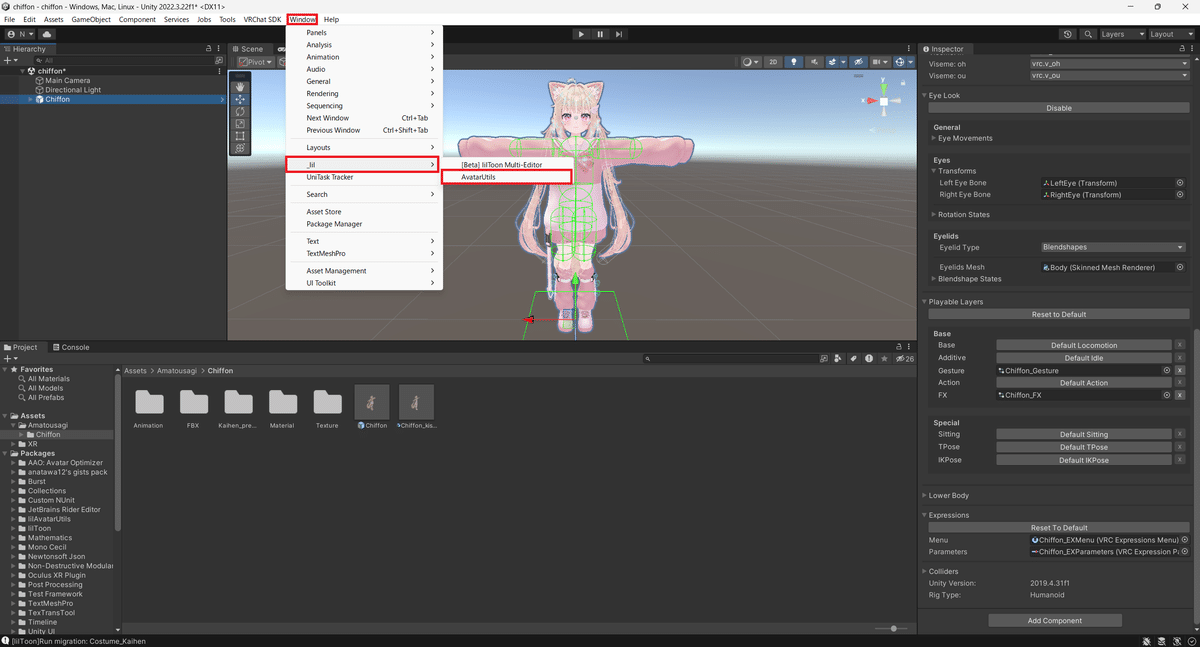Open the global search magnifier
Viewport: 1200px width, 647px height.
(x=1087, y=34)
